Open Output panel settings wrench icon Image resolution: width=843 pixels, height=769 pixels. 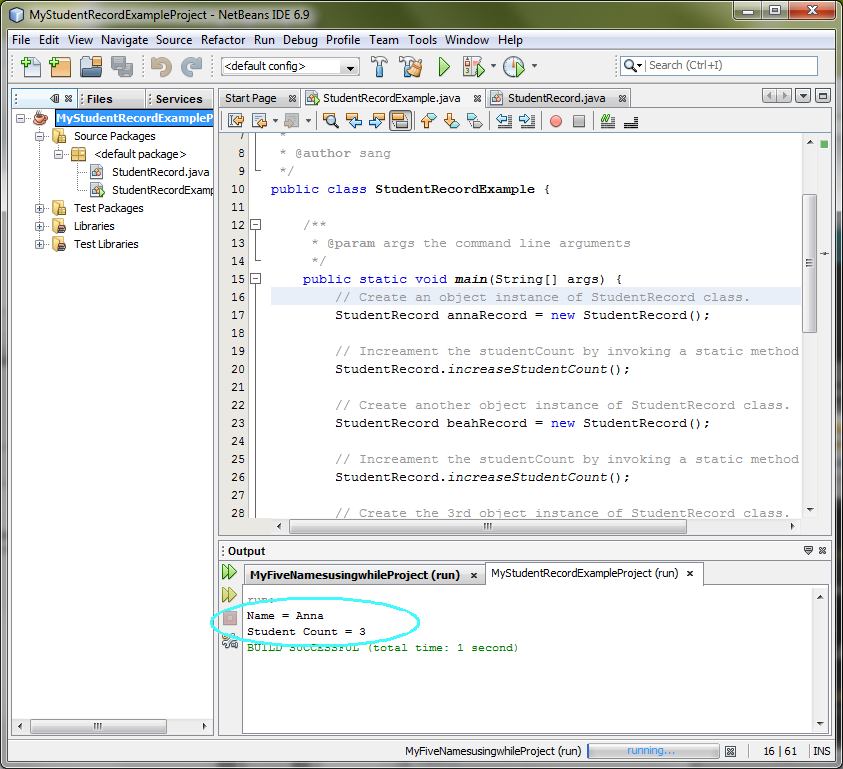click(x=230, y=640)
